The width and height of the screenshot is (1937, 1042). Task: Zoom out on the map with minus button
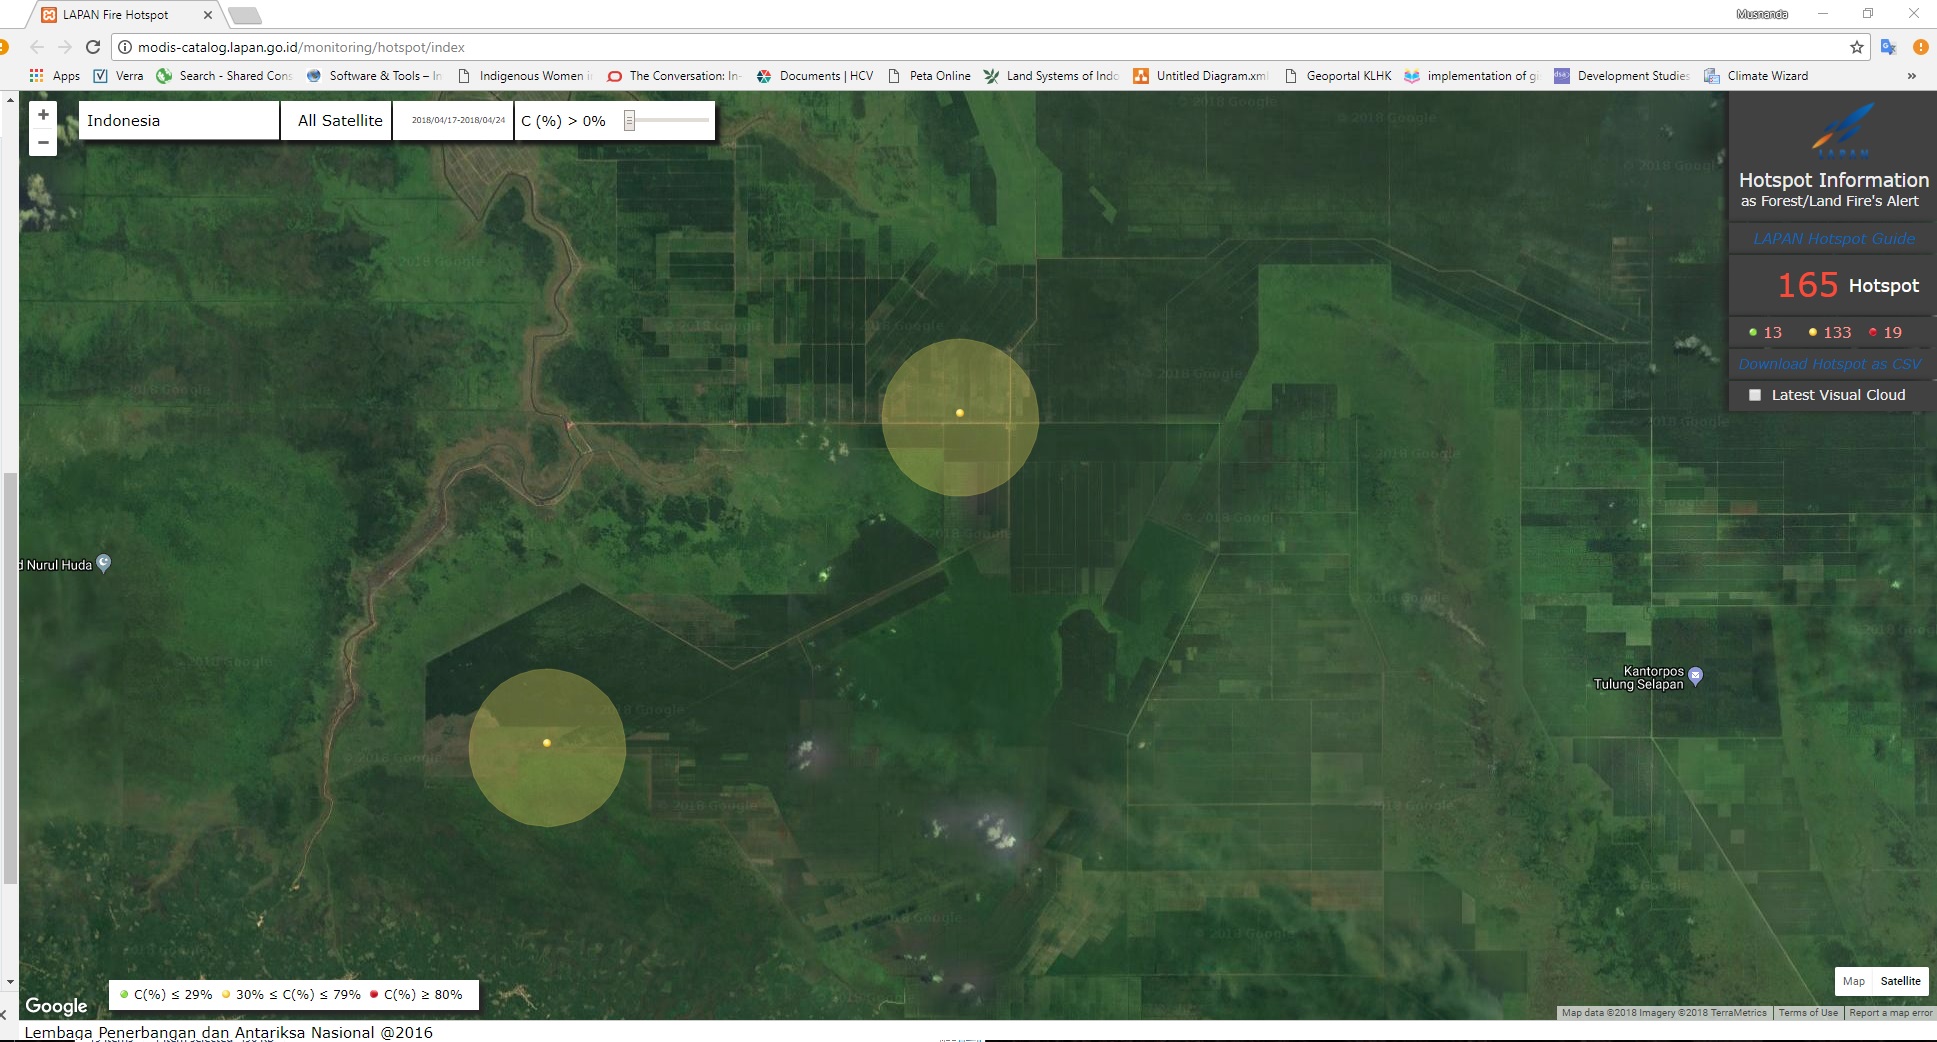(43, 143)
